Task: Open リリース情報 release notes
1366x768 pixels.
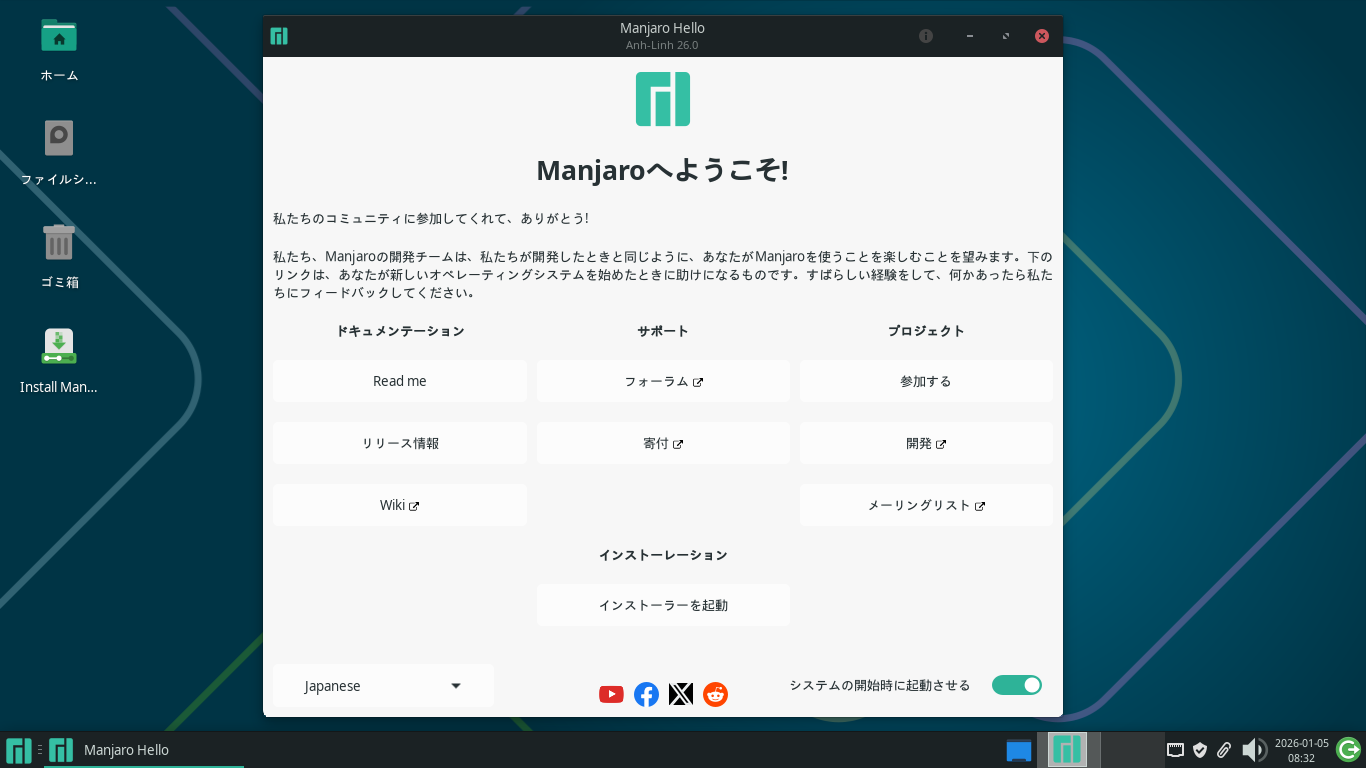Action: coord(400,443)
